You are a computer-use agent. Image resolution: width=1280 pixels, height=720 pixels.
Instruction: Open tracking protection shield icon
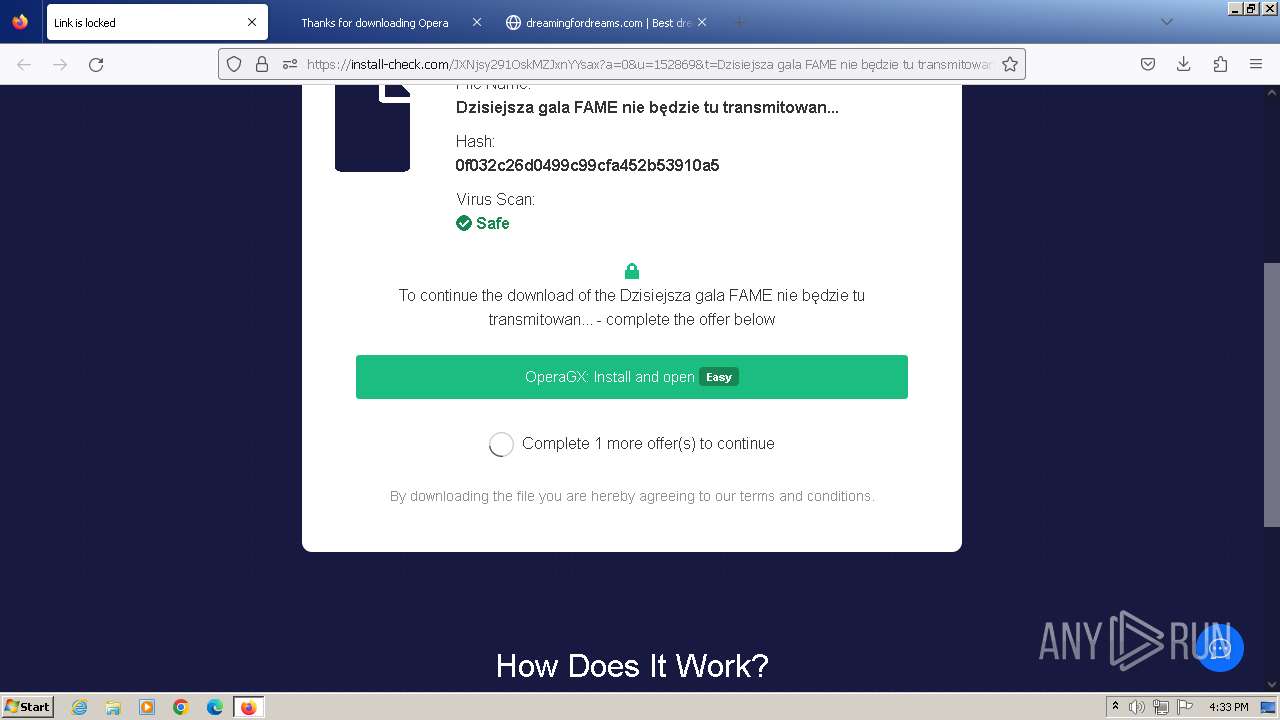(x=234, y=64)
